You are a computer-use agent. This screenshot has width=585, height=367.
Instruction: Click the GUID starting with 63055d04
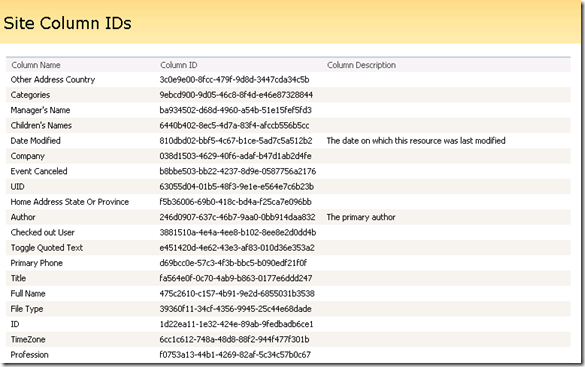tap(237, 186)
